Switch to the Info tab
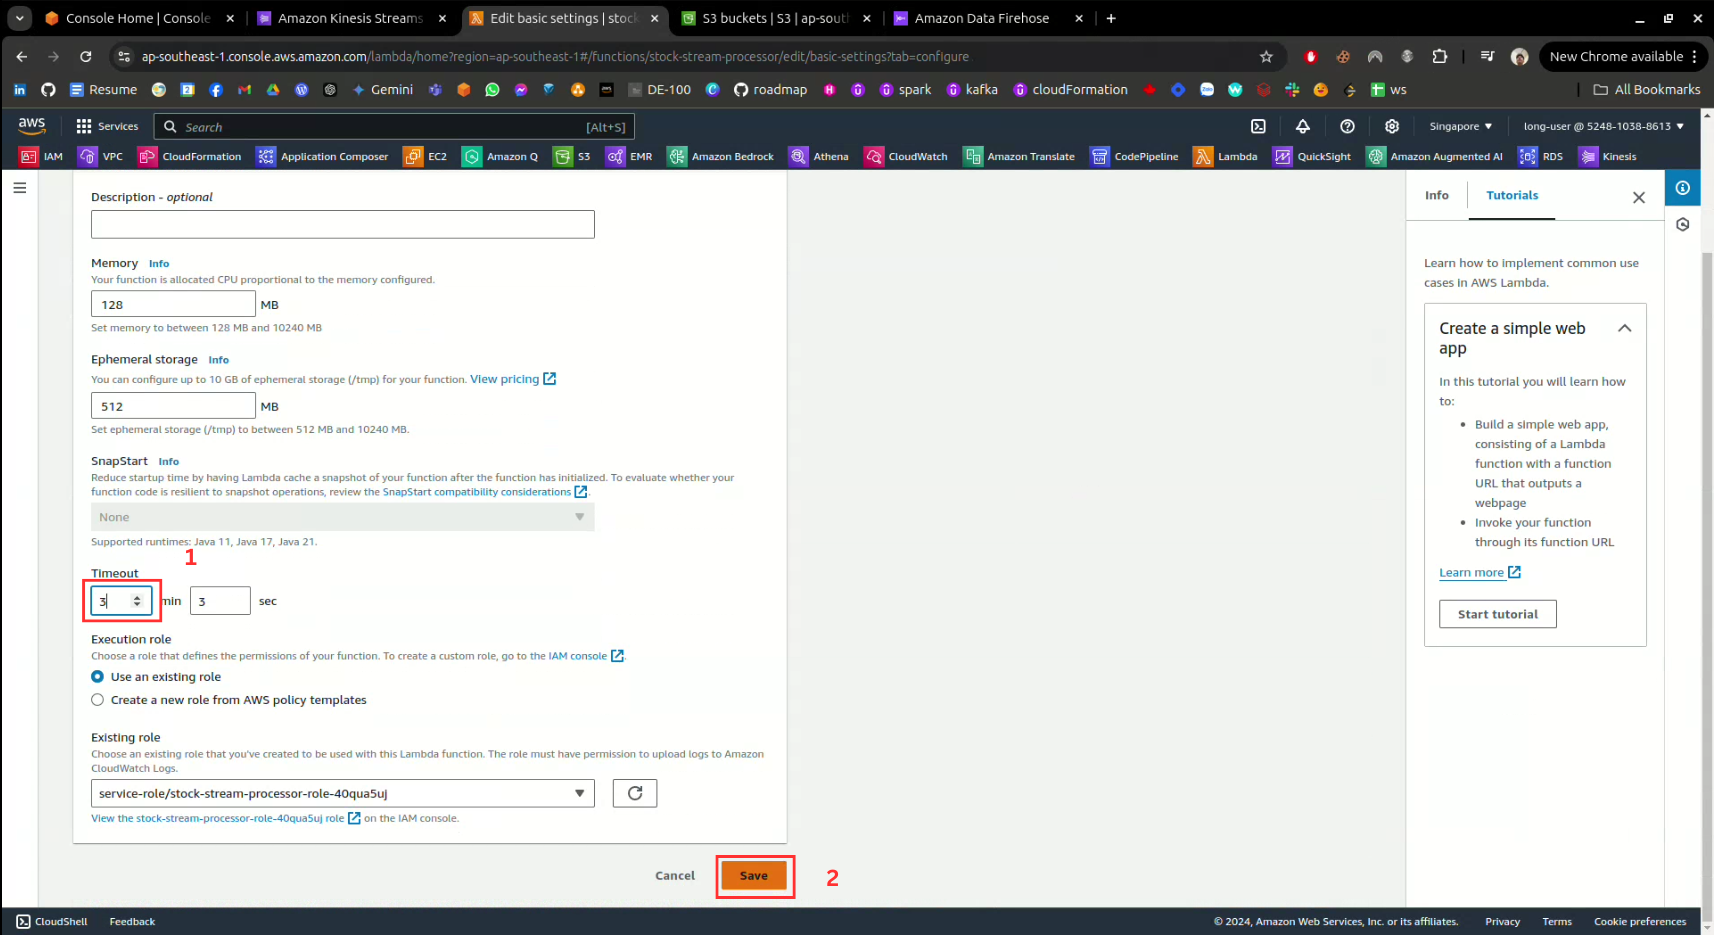The image size is (1714, 935). pyautogui.click(x=1436, y=195)
